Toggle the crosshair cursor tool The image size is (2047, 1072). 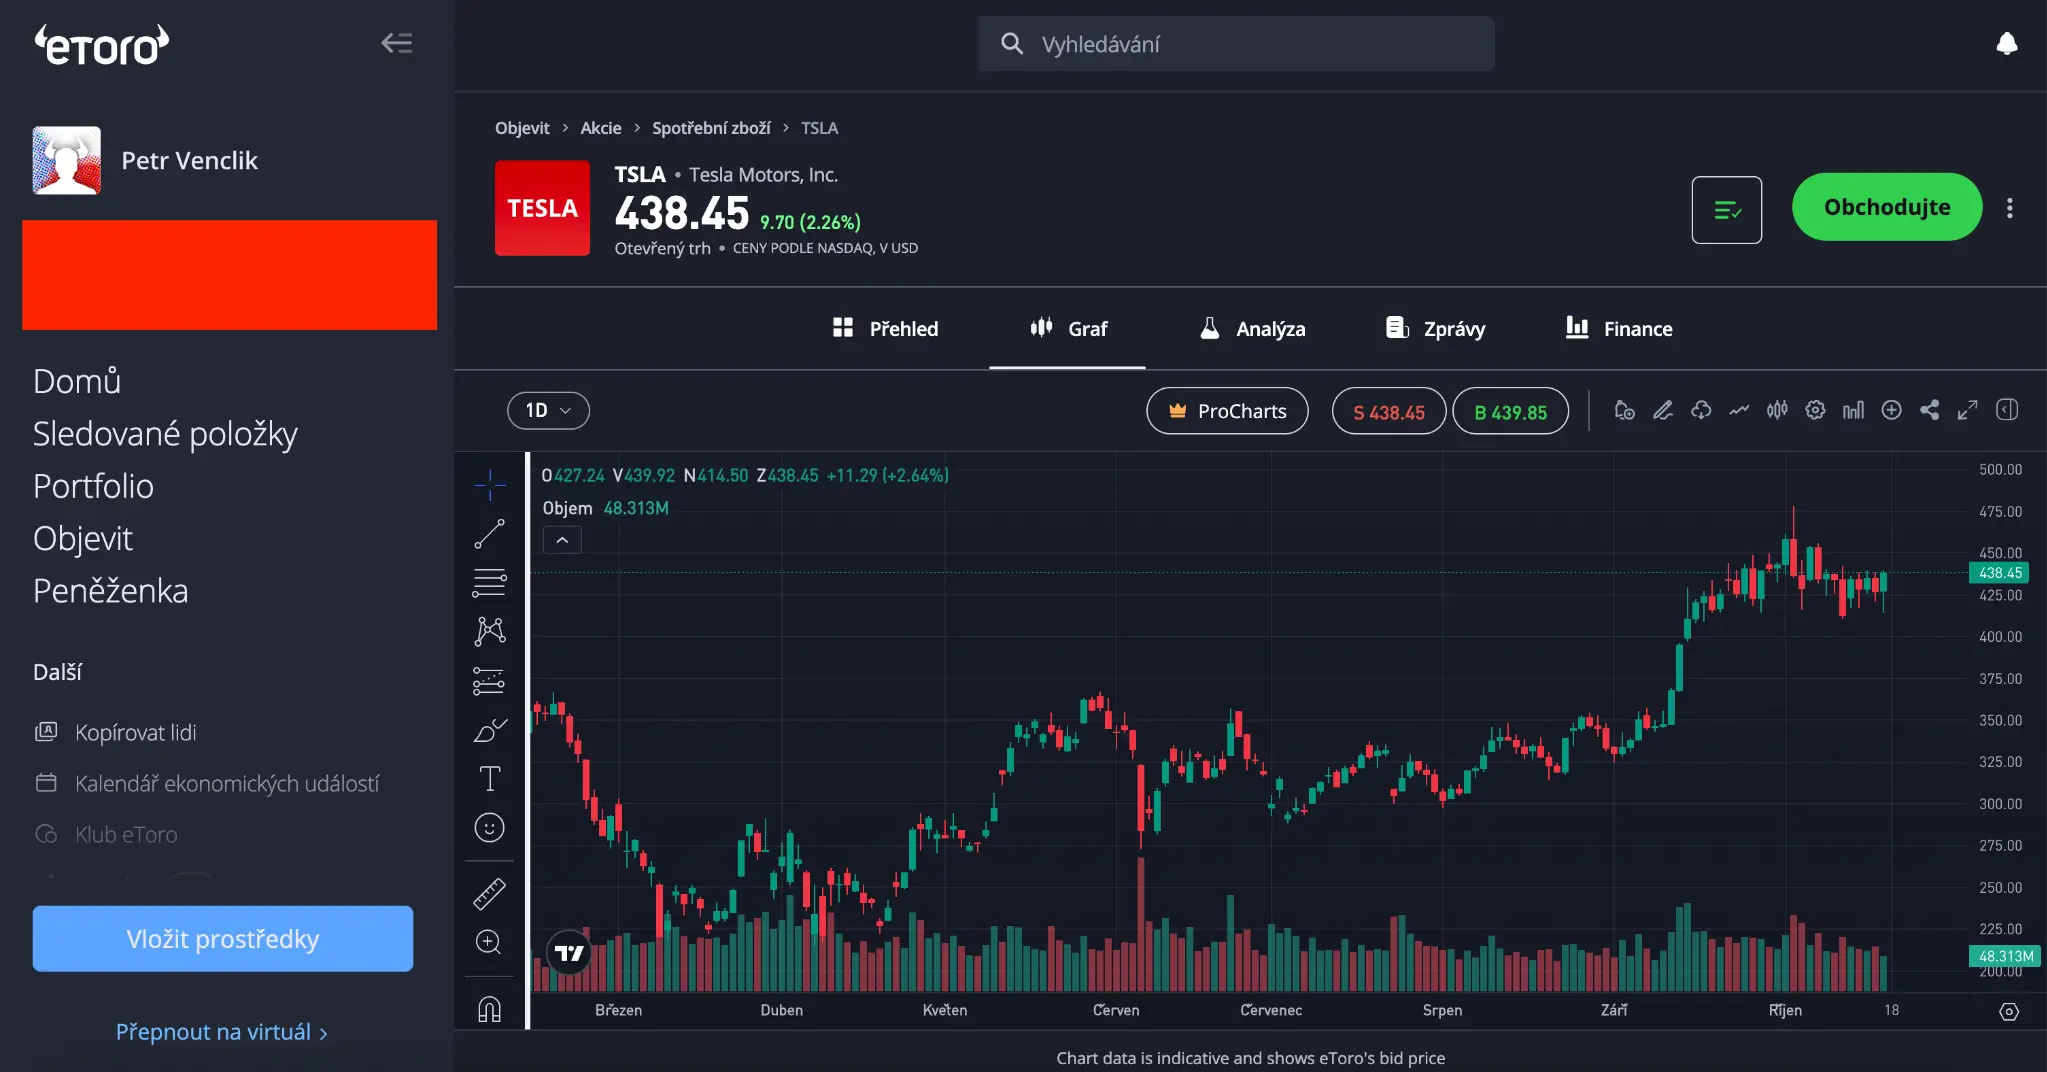pos(489,484)
